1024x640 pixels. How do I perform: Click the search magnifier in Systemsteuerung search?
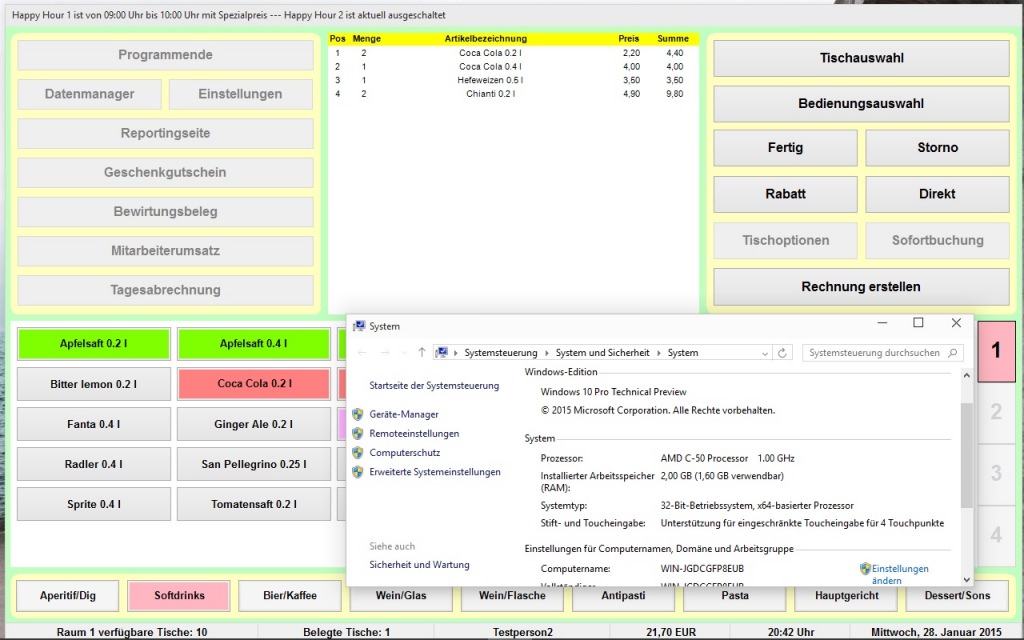pos(953,353)
